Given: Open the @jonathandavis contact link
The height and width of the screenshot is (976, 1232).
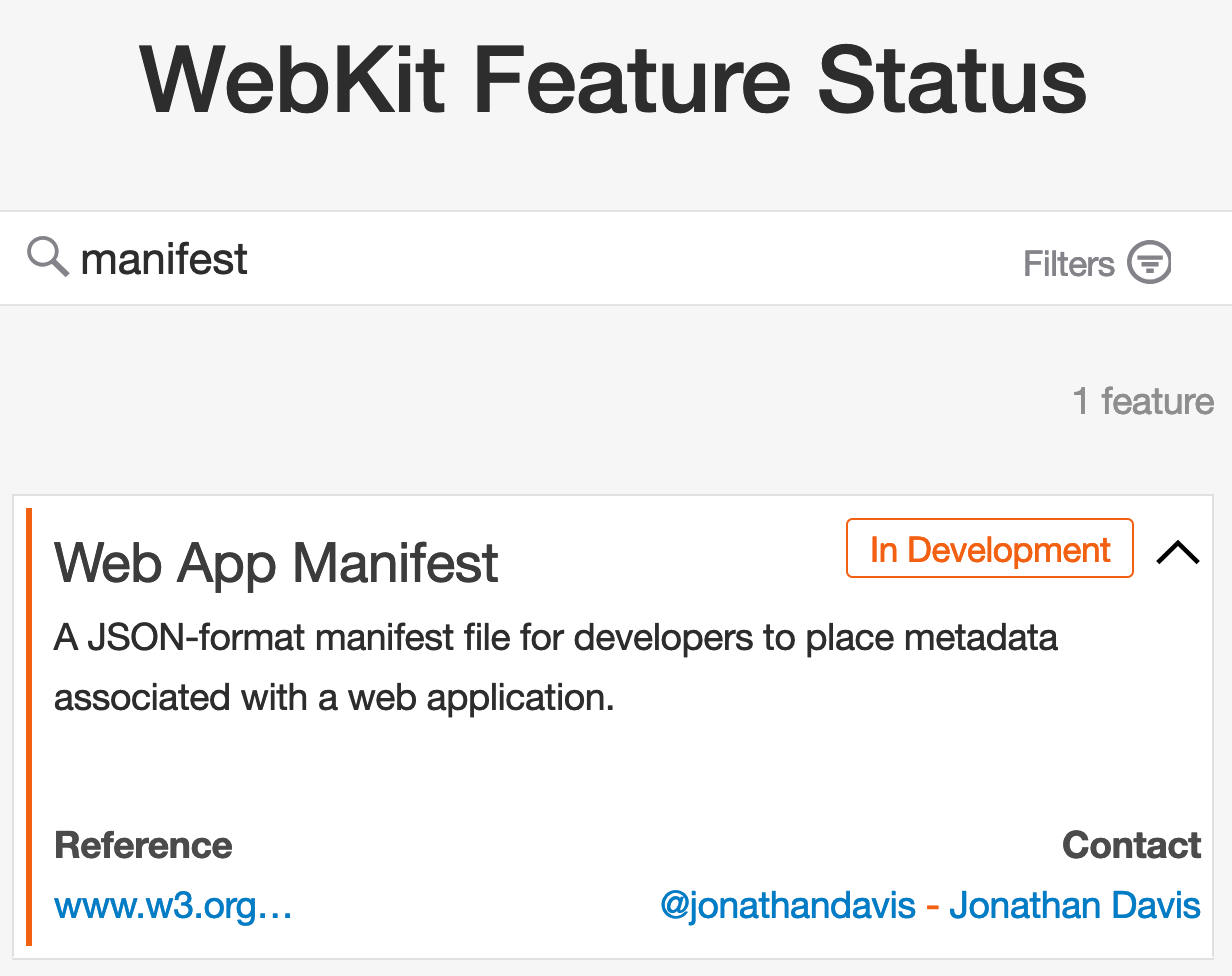Looking at the screenshot, I should [x=787, y=906].
